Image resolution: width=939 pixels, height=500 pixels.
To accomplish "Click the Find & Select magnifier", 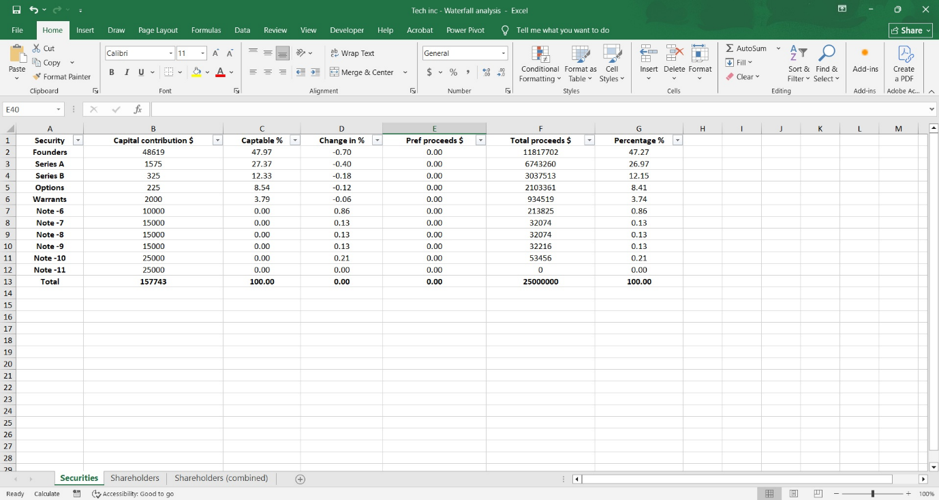I will tap(826, 54).
